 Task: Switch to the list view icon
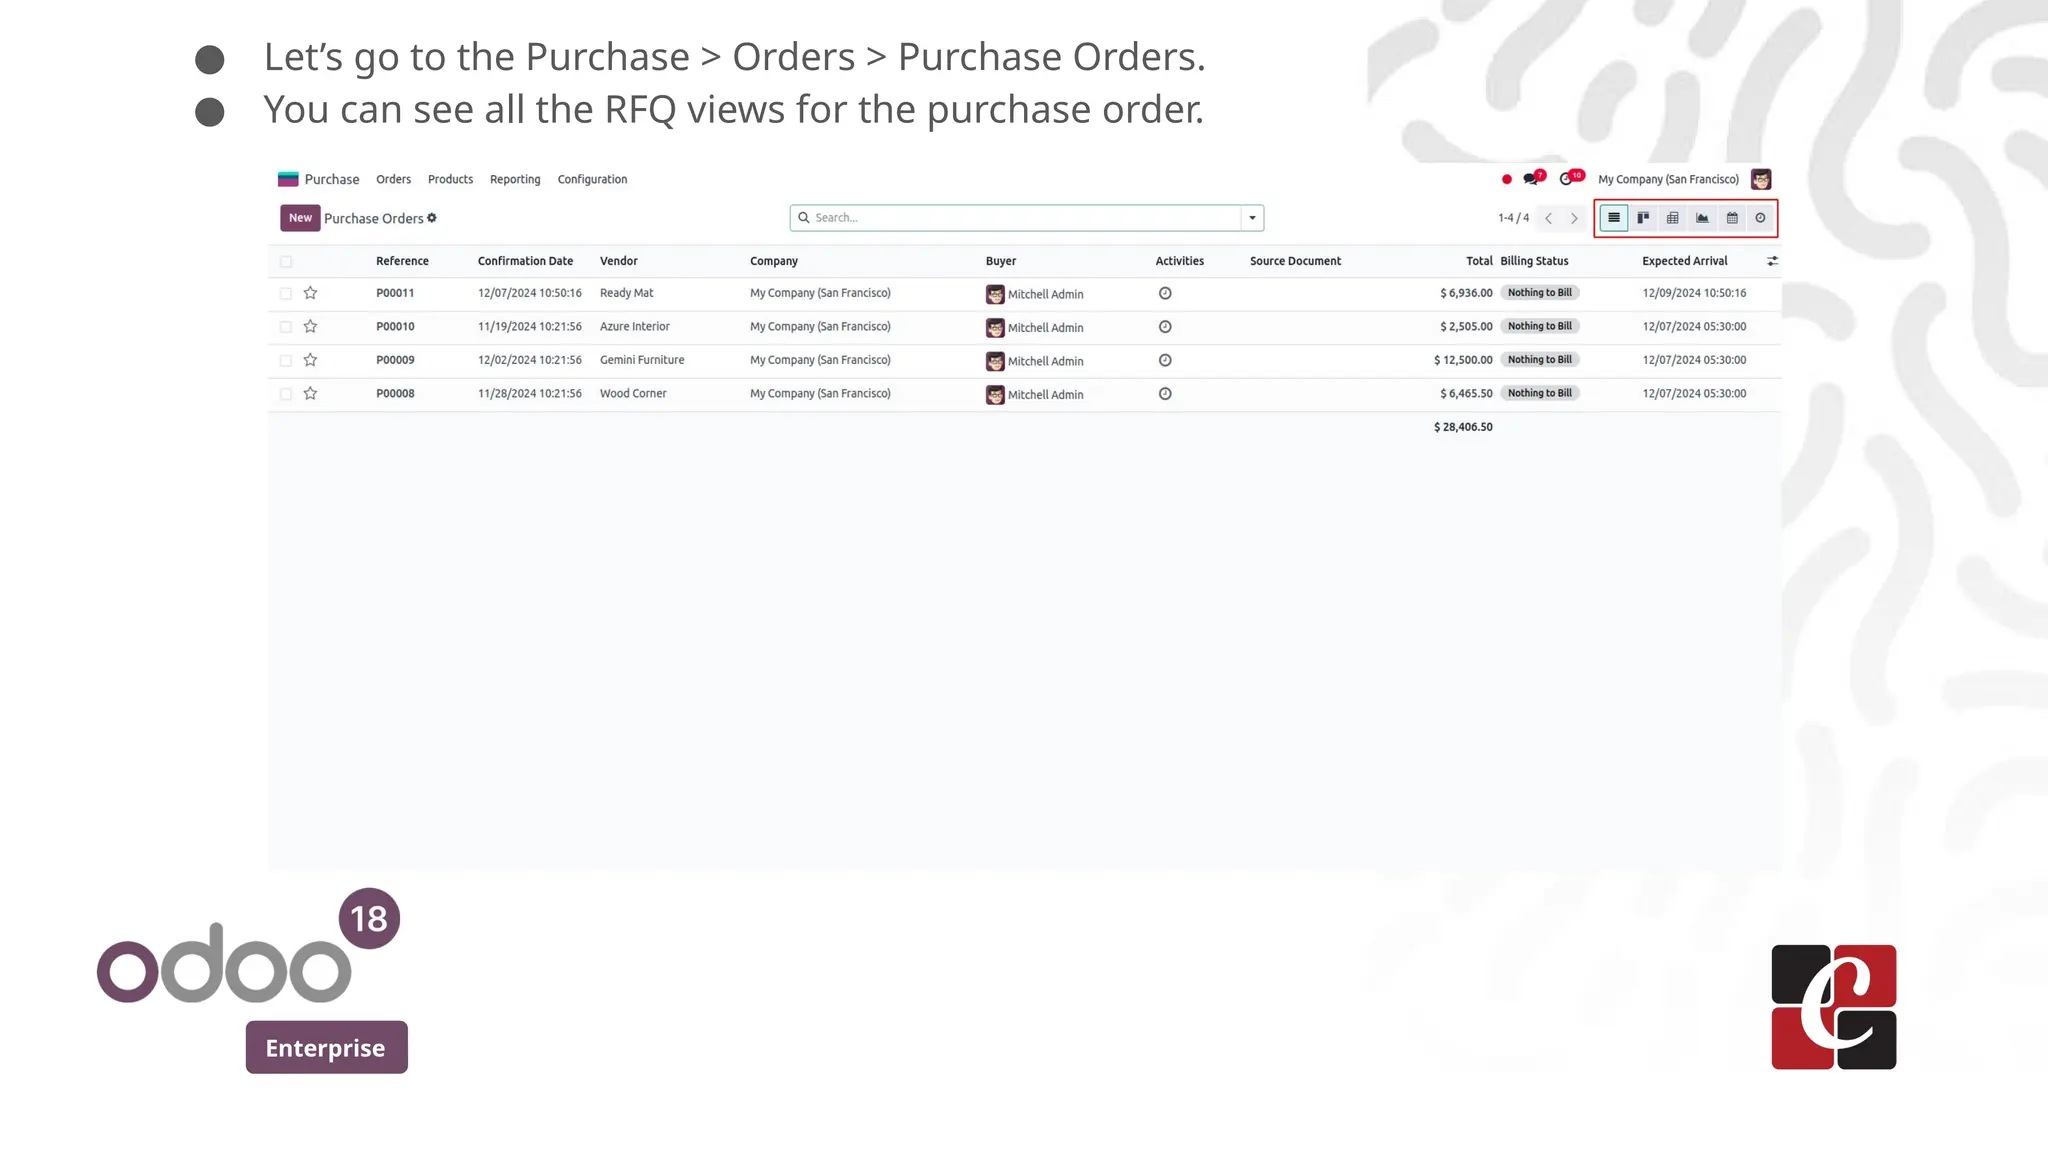tap(1613, 218)
